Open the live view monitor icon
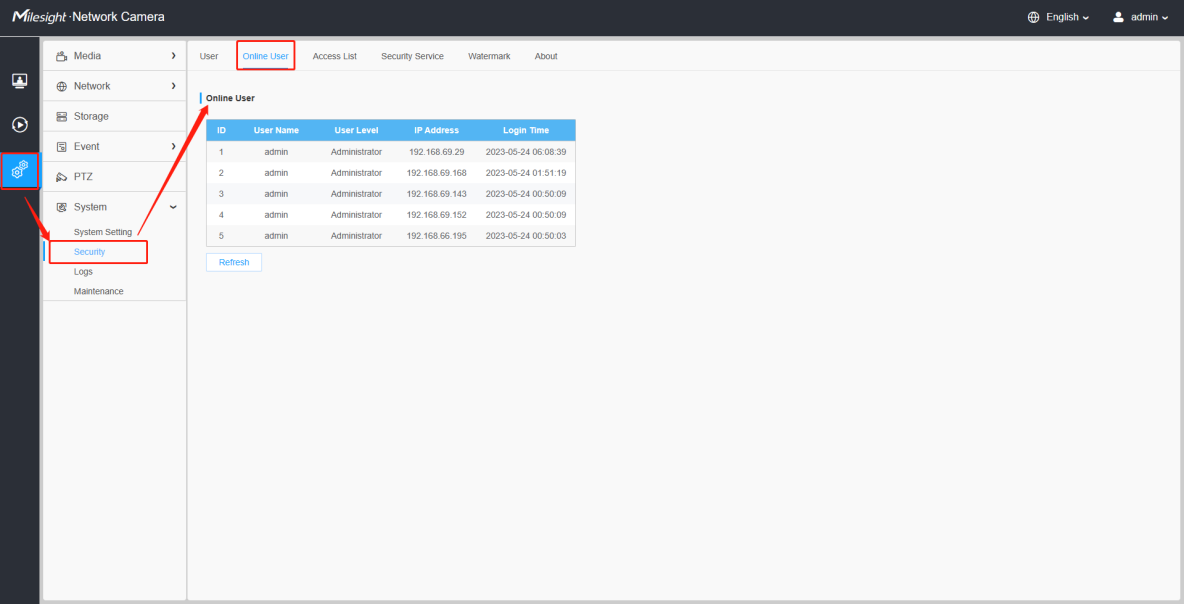The height and width of the screenshot is (604, 1184). tap(20, 80)
